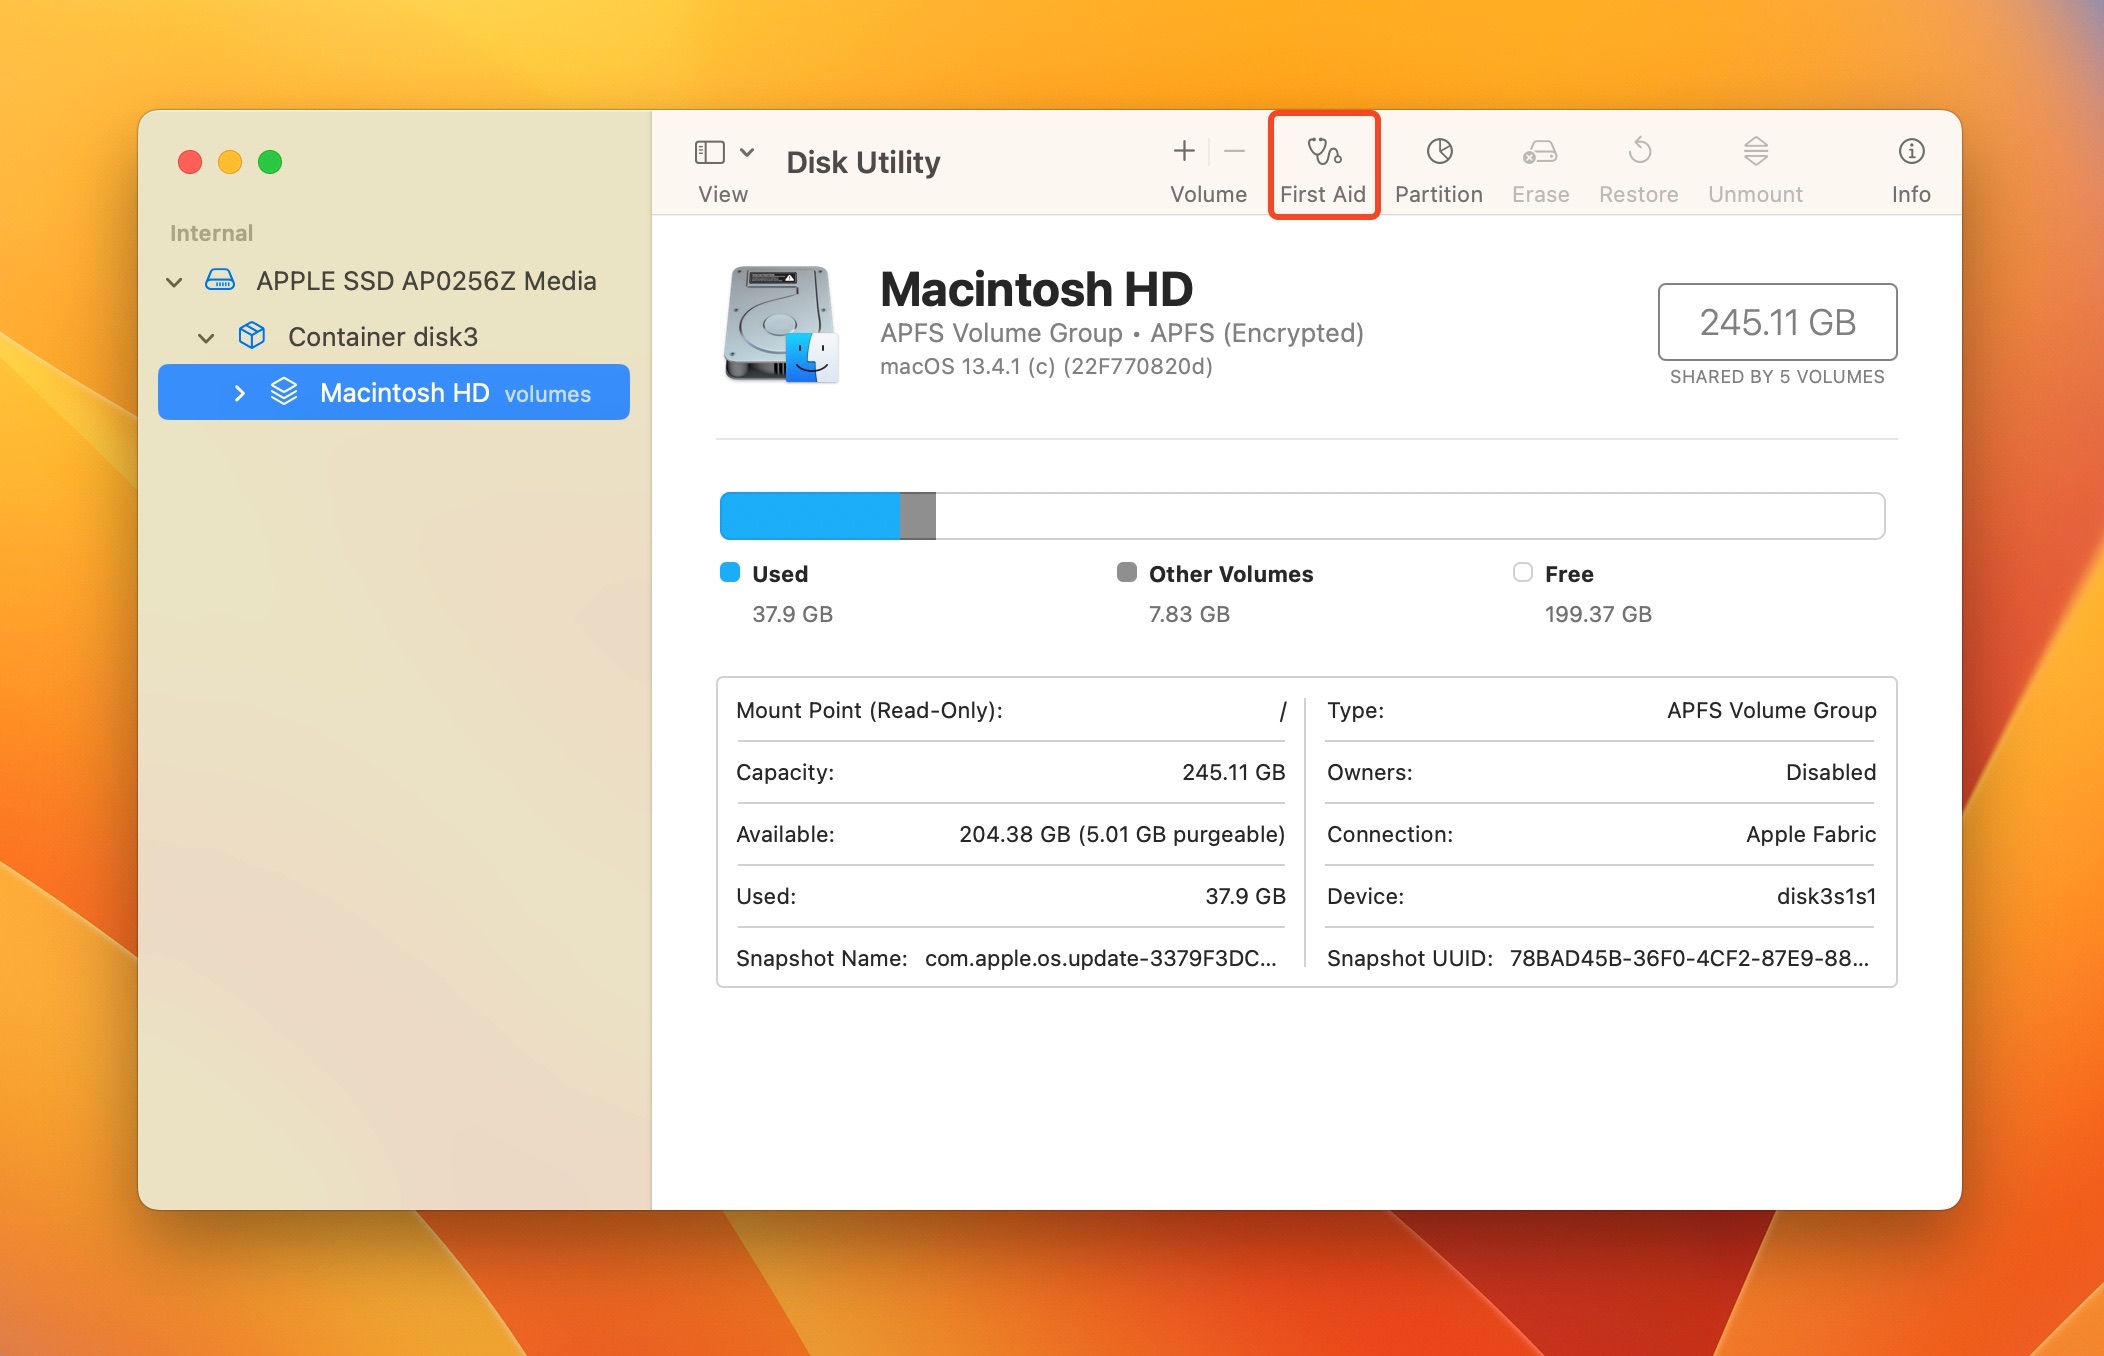Click the red close window button
The image size is (2104, 1356).
coord(190,162)
